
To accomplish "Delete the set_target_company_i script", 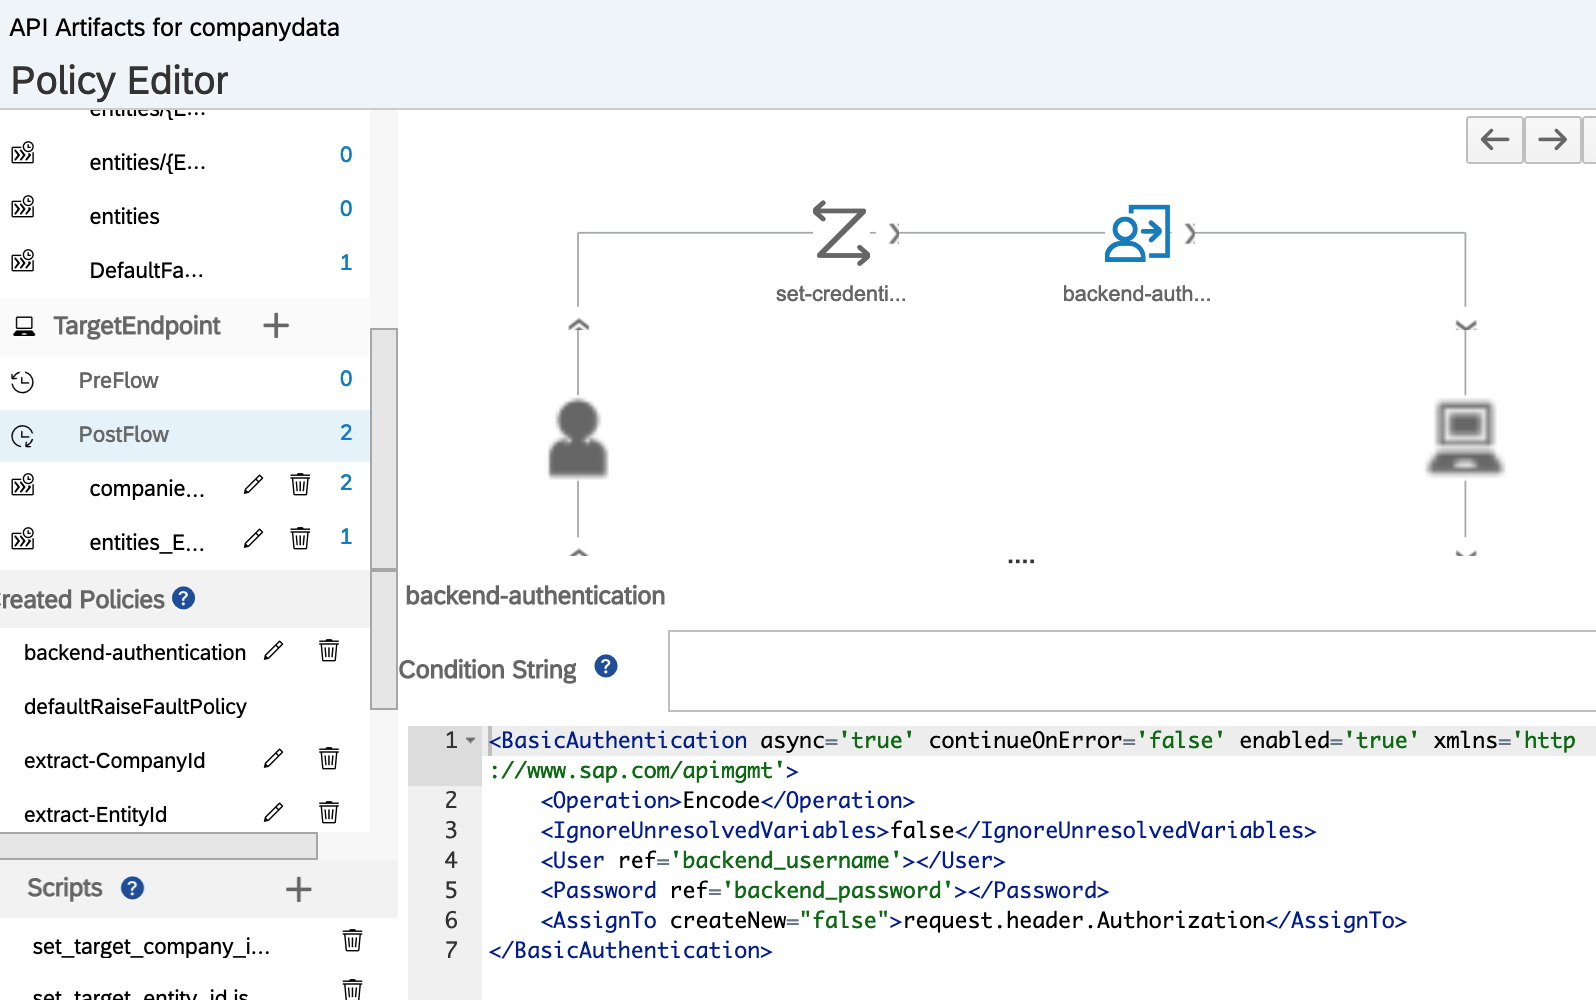I will (352, 941).
